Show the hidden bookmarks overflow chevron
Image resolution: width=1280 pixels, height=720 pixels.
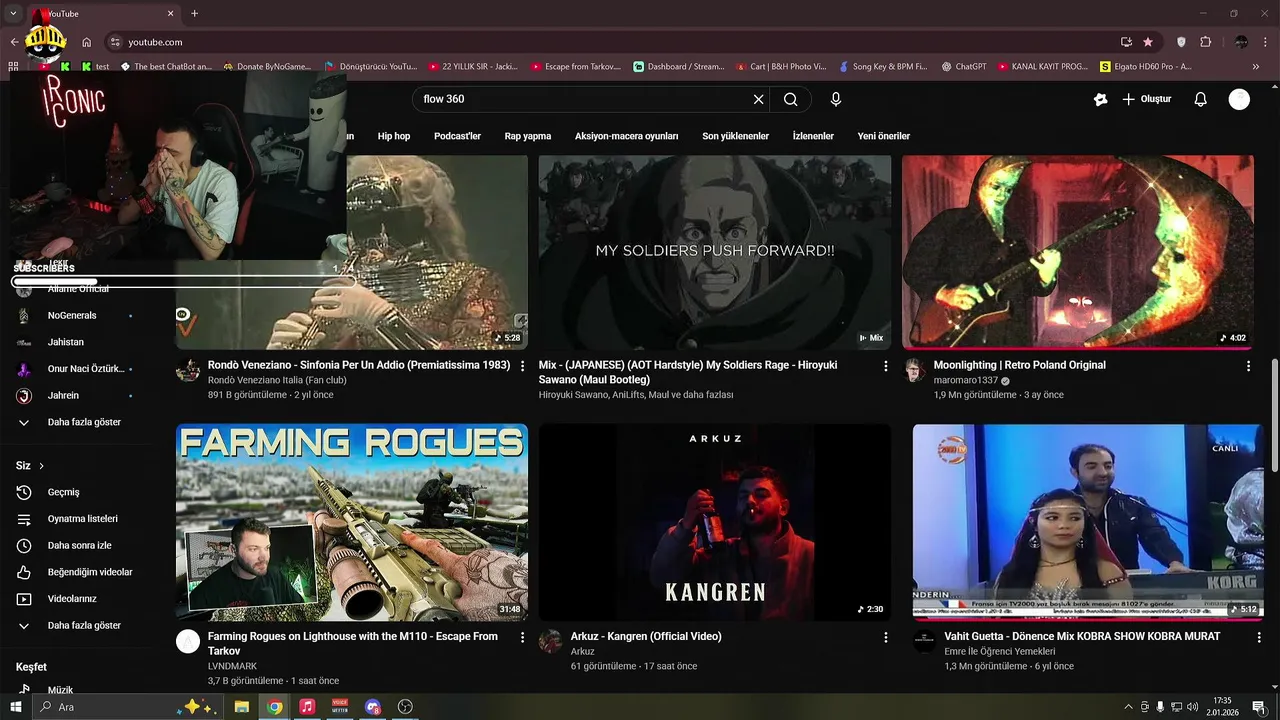pos(1258,66)
